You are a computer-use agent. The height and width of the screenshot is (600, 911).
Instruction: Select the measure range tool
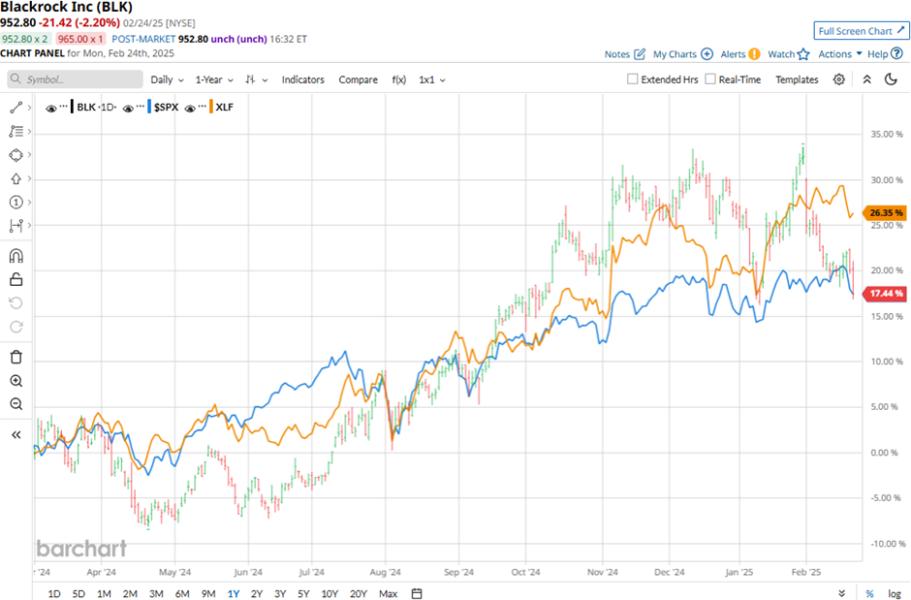[x=16, y=225]
